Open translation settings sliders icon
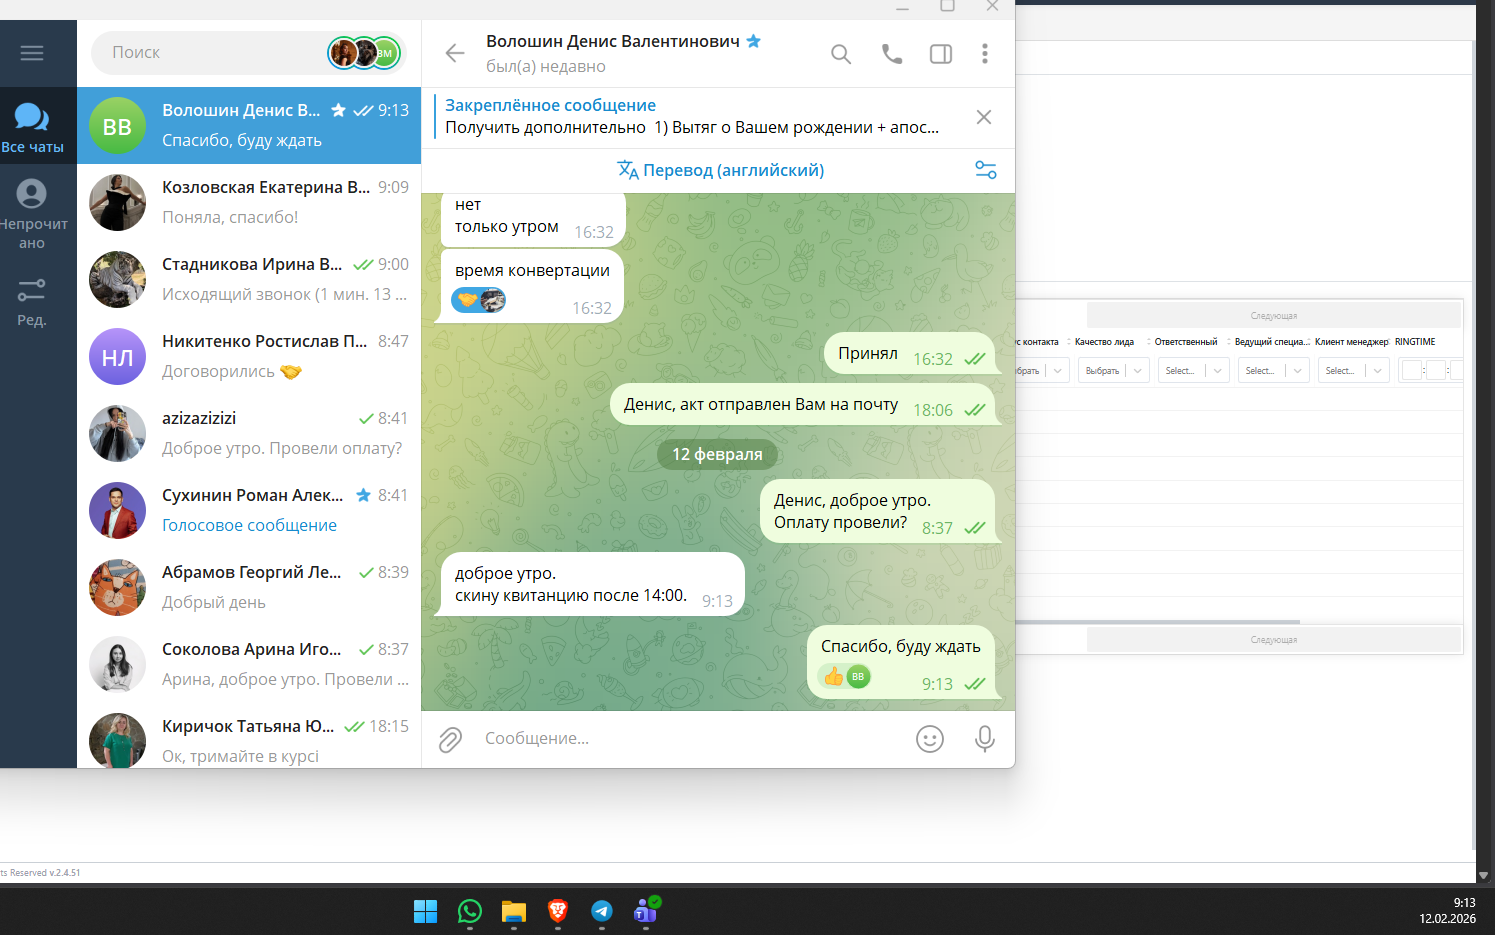This screenshot has height=935, width=1495. pos(986,170)
